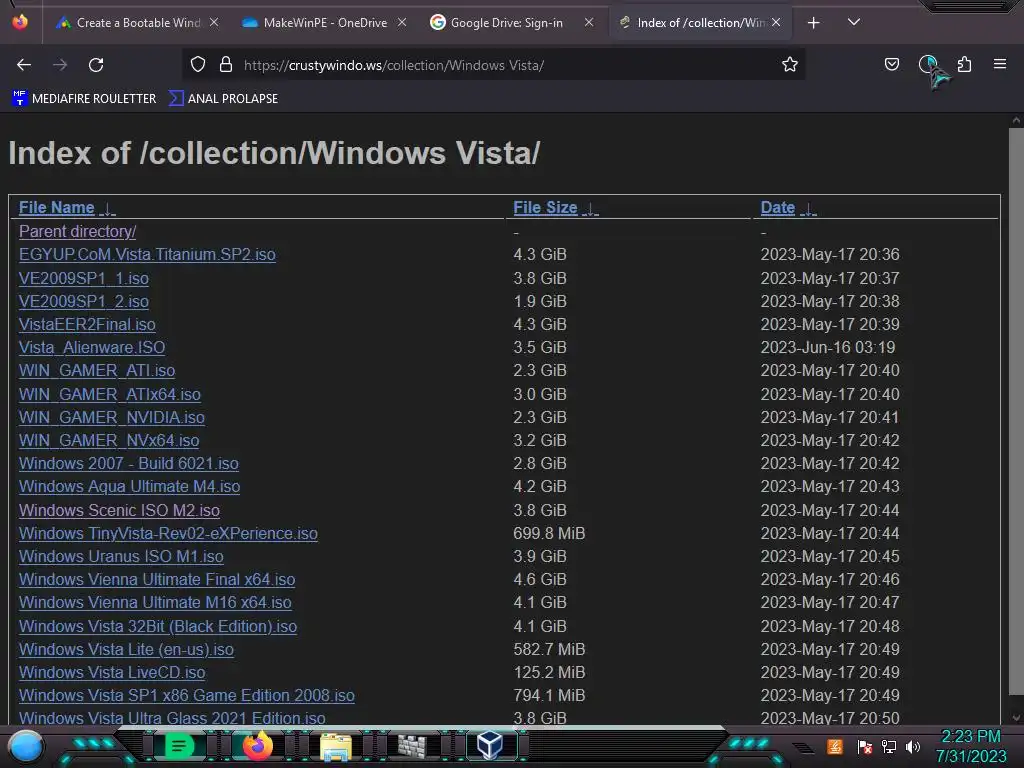Open the extensions puzzle-piece menu
1024x768 pixels.
click(x=964, y=64)
